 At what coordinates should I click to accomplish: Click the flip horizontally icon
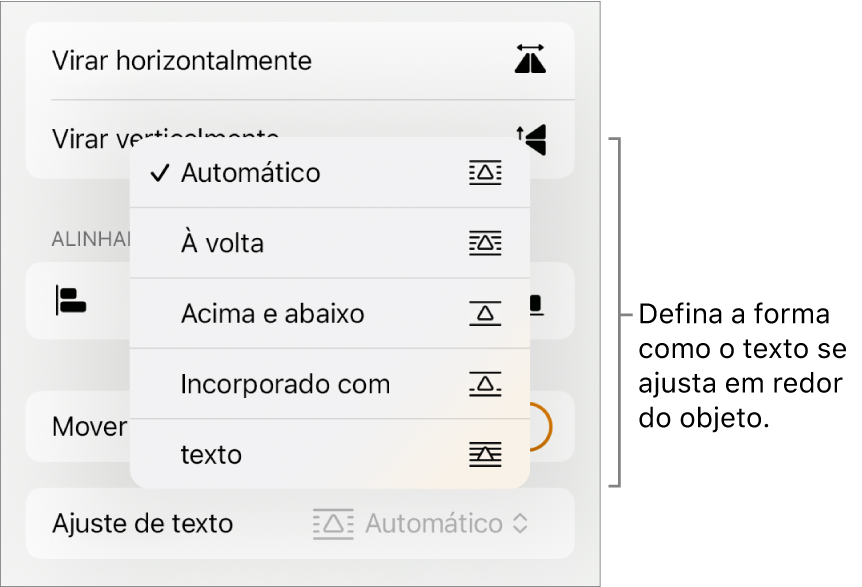pos(532,61)
